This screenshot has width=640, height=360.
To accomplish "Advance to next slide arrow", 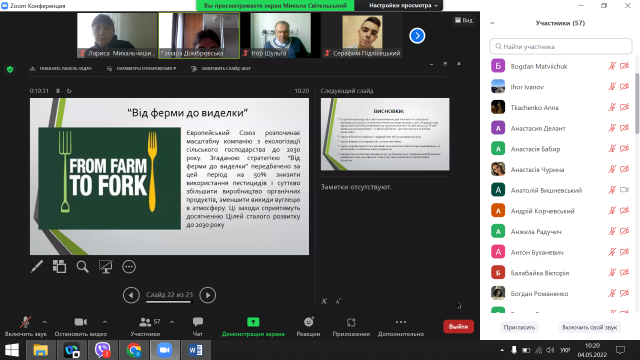I will click(208, 295).
